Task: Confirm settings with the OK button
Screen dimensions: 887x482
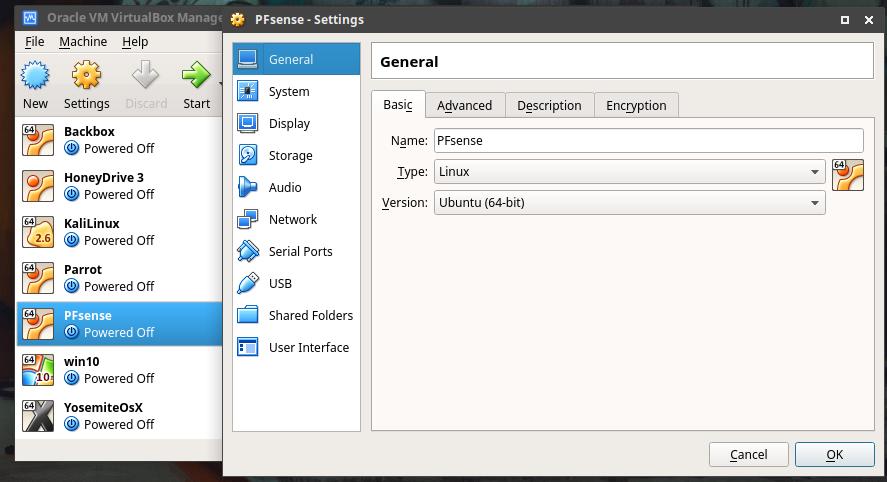Action: (x=834, y=454)
